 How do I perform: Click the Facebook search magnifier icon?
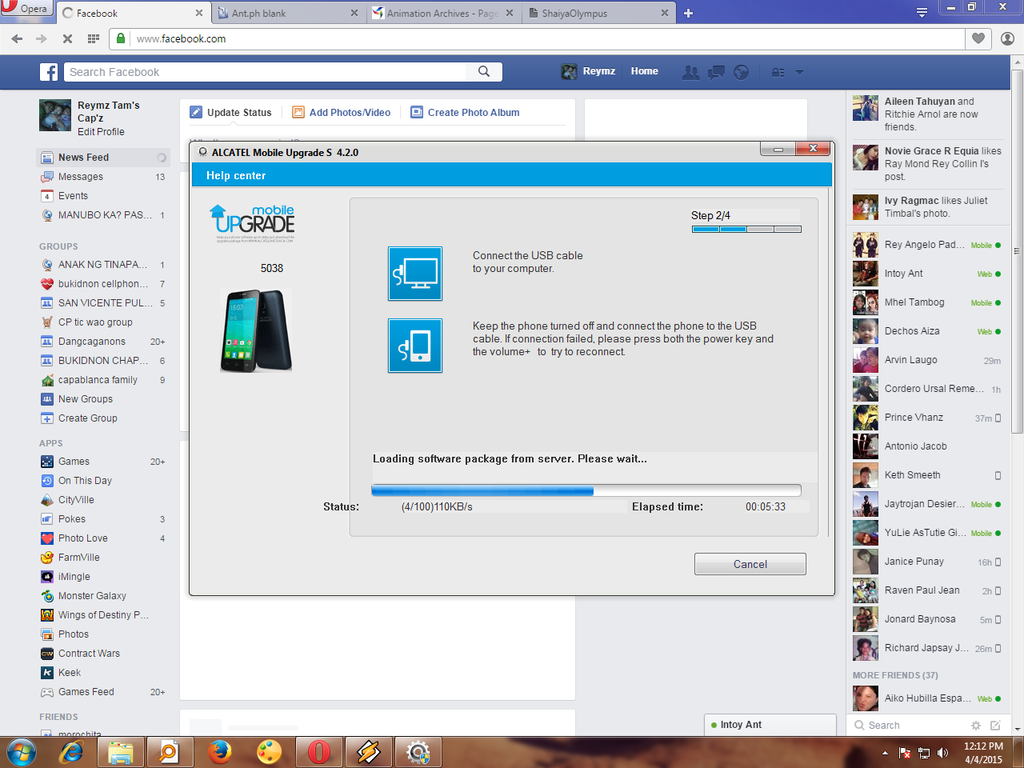click(x=484, y=72)
